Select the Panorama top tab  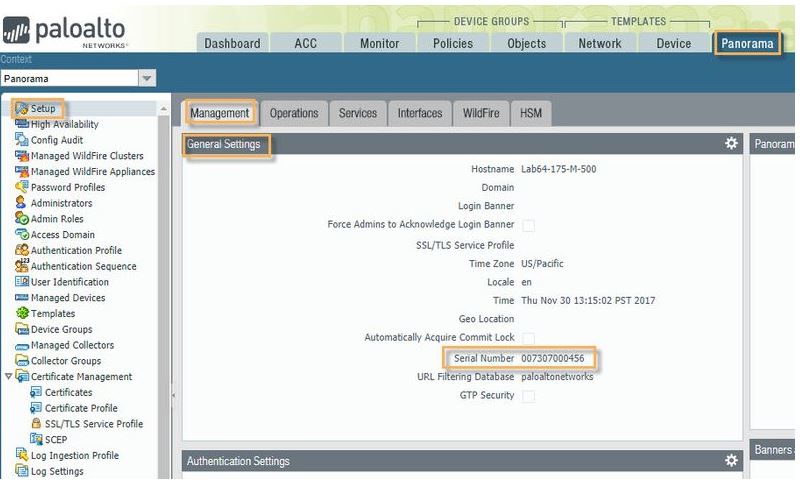click(747, 43)
